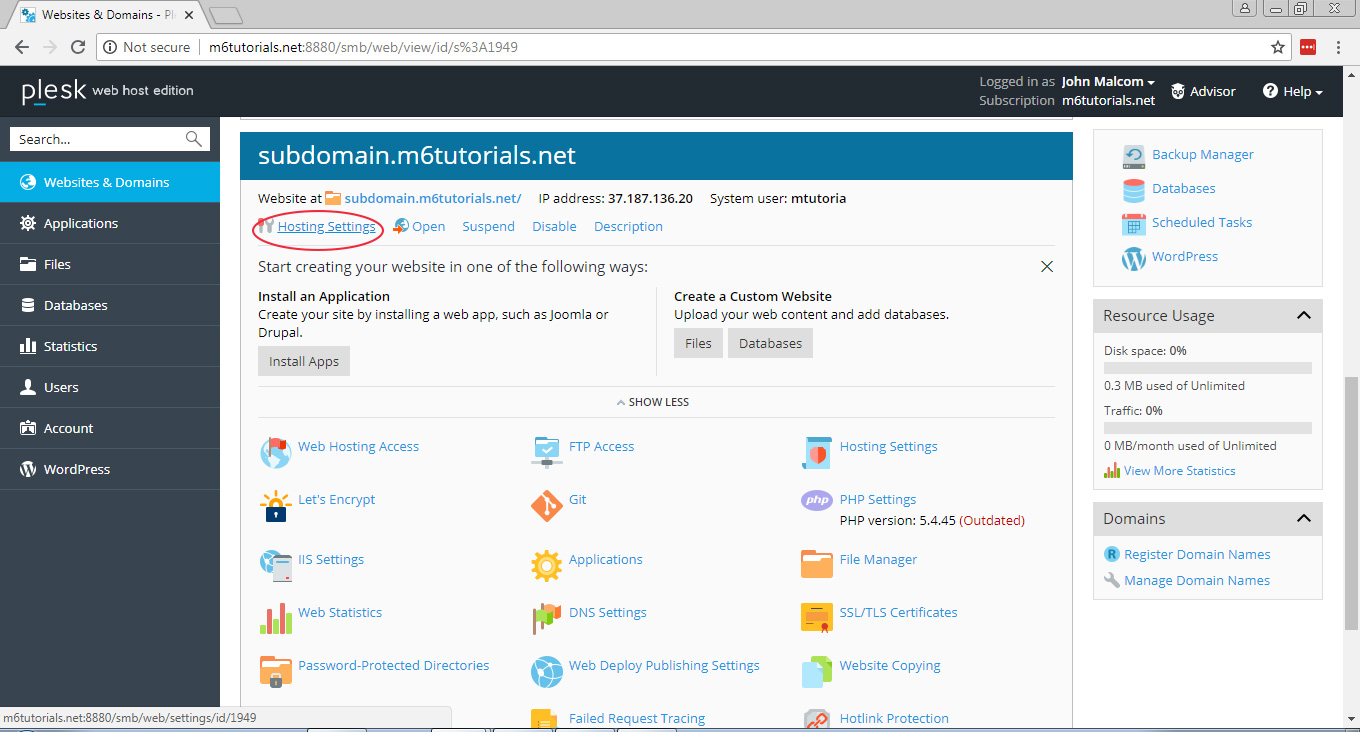Image resolution: width=1360 pixels, height=732 pixels.
Task: Click the Backup Manager icon
Action: (1133, 156)
